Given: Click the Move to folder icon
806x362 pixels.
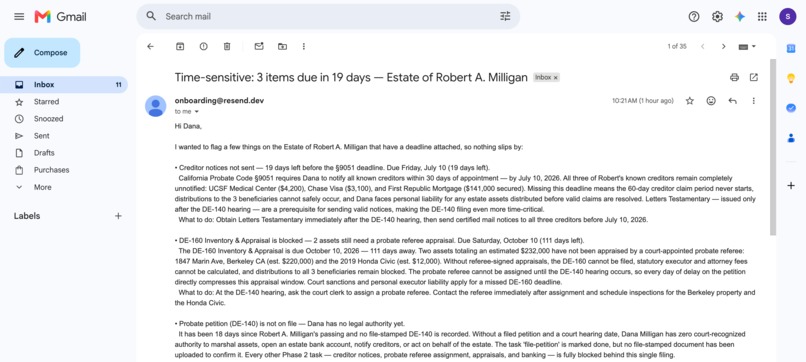Looking at the screenshot, I should [282, 46].
